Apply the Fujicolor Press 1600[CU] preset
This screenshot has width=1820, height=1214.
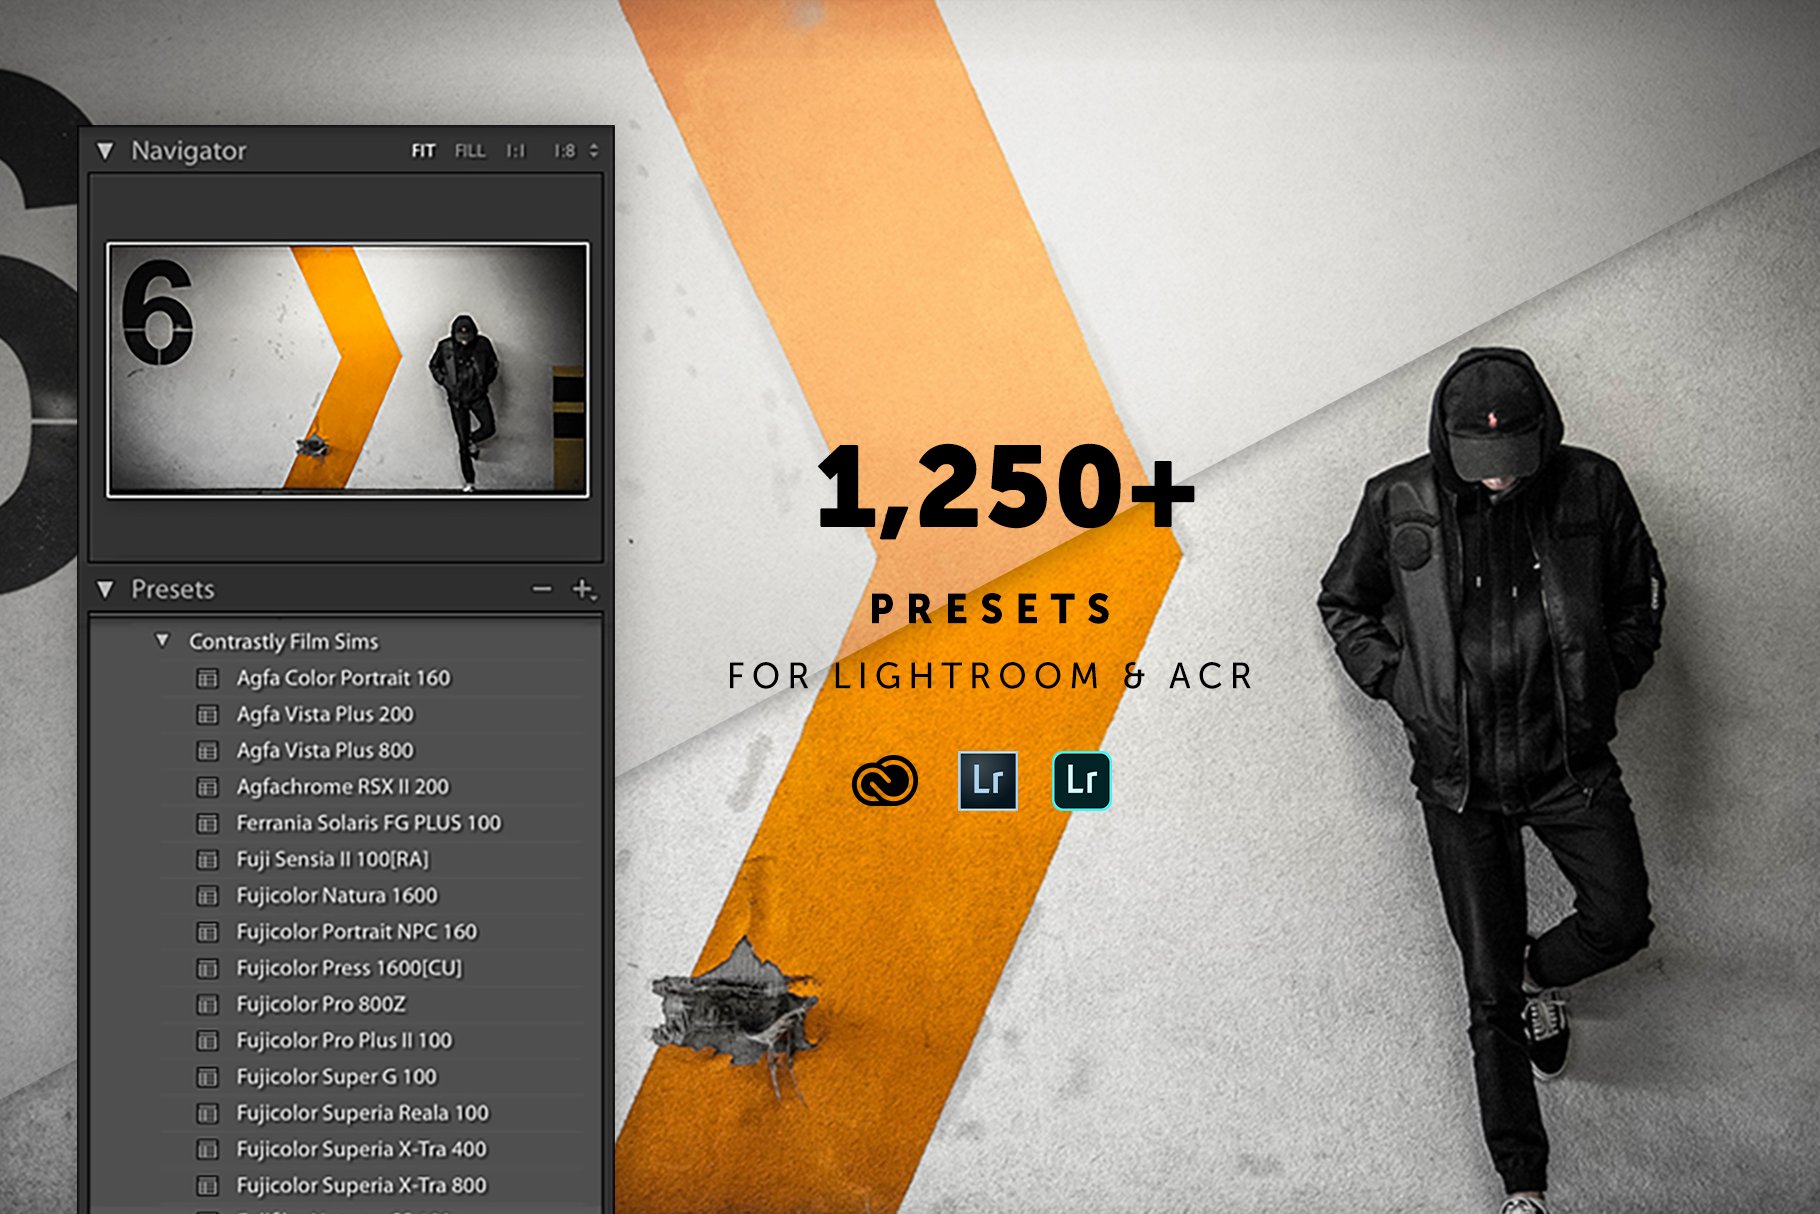pos(349,968)
